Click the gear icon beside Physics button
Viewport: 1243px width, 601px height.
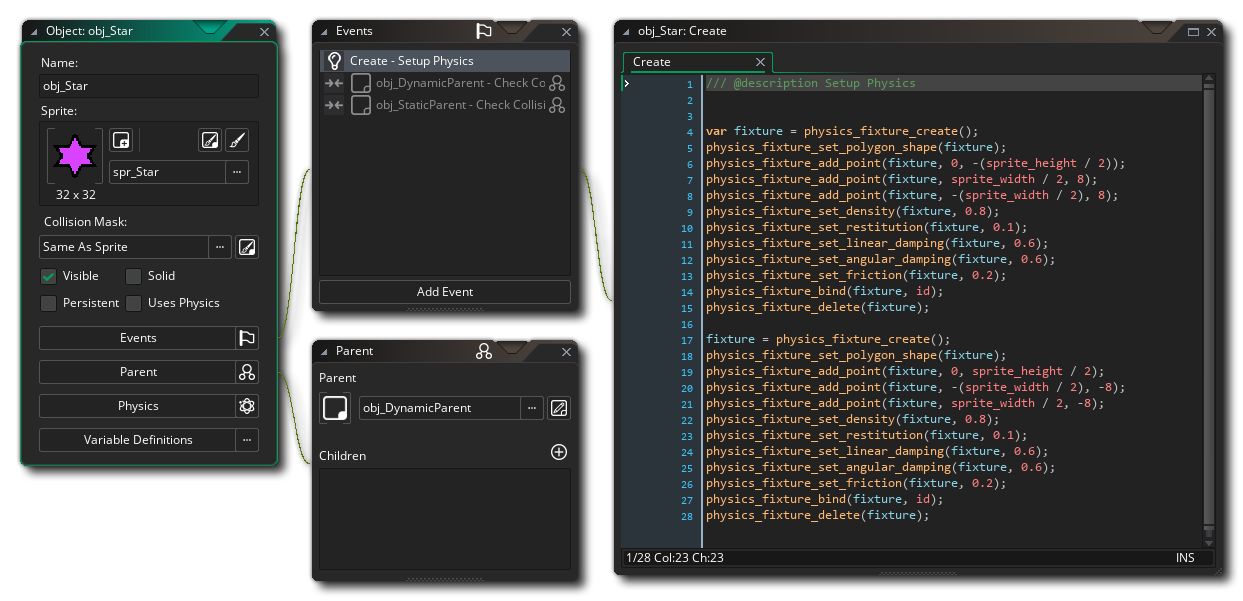click(x=247, y=406)
